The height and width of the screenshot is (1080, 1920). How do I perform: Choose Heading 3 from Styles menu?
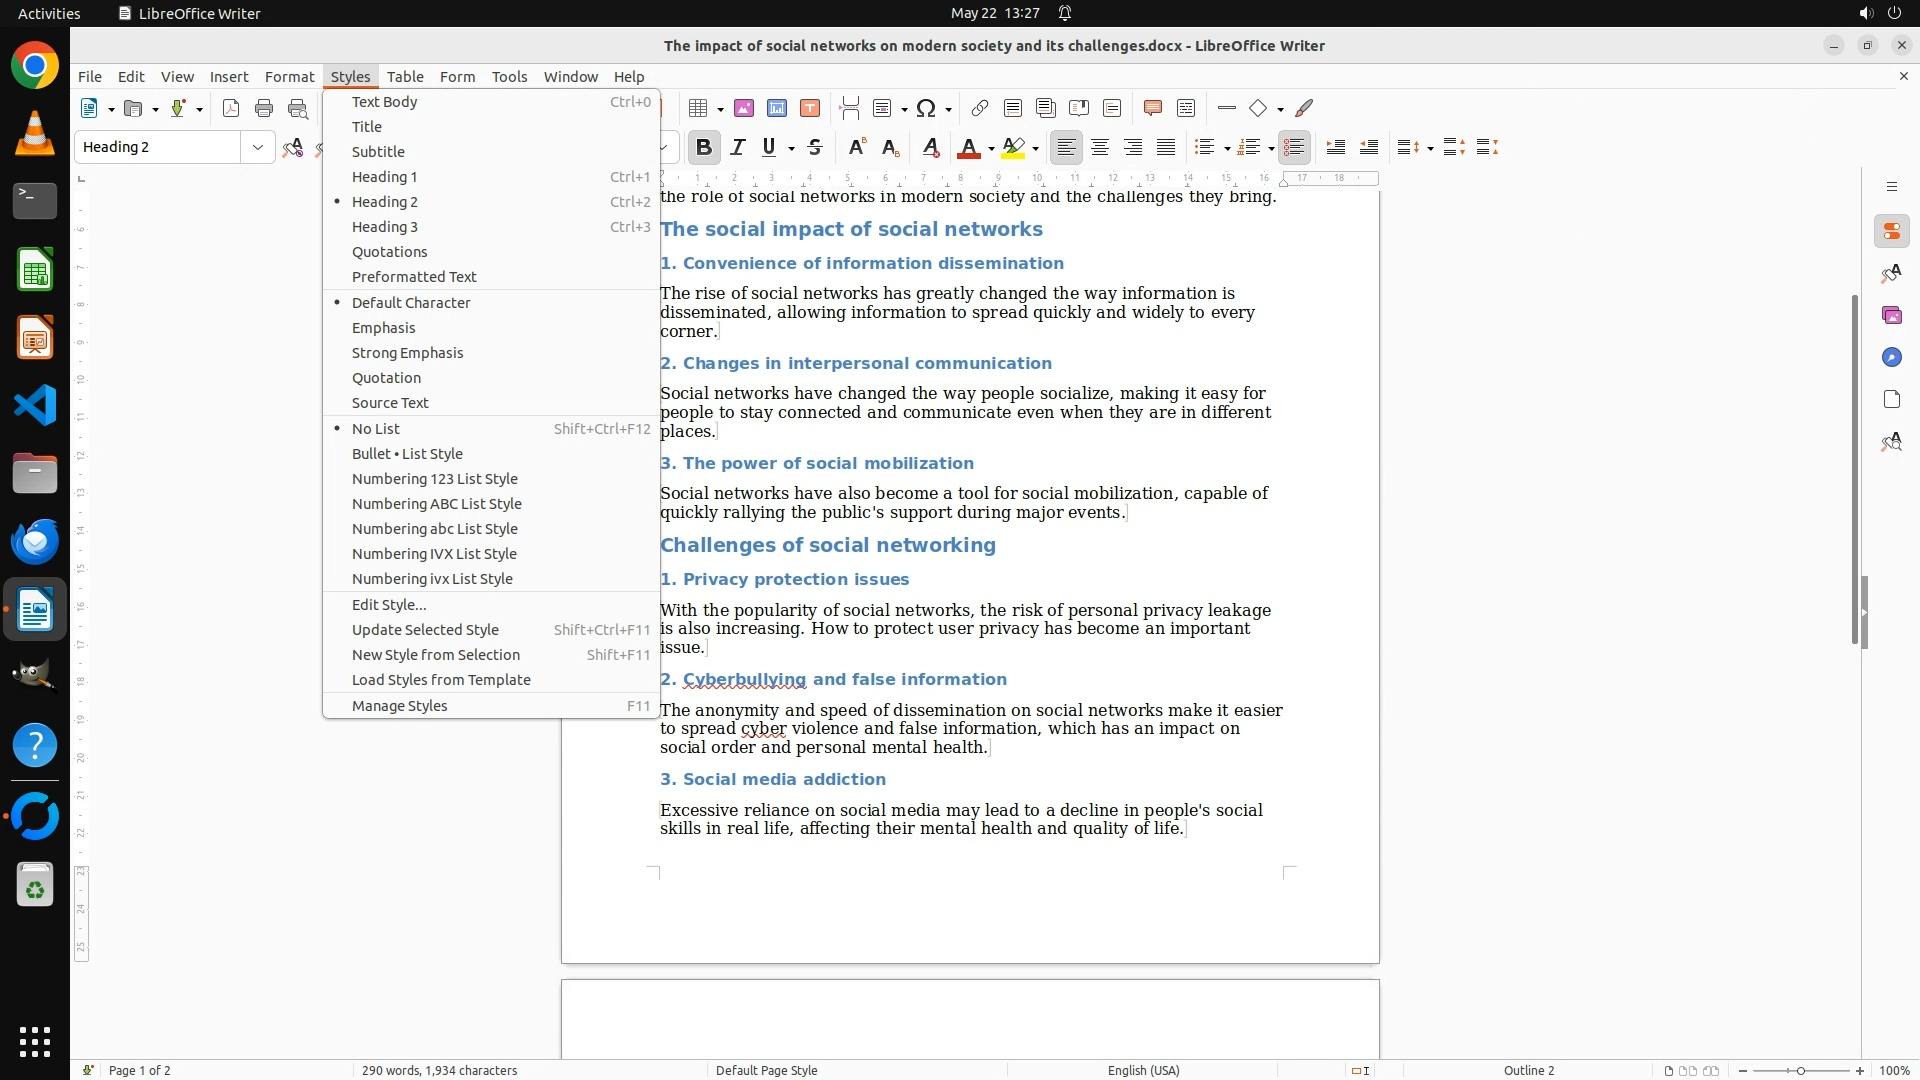(385, 227)
